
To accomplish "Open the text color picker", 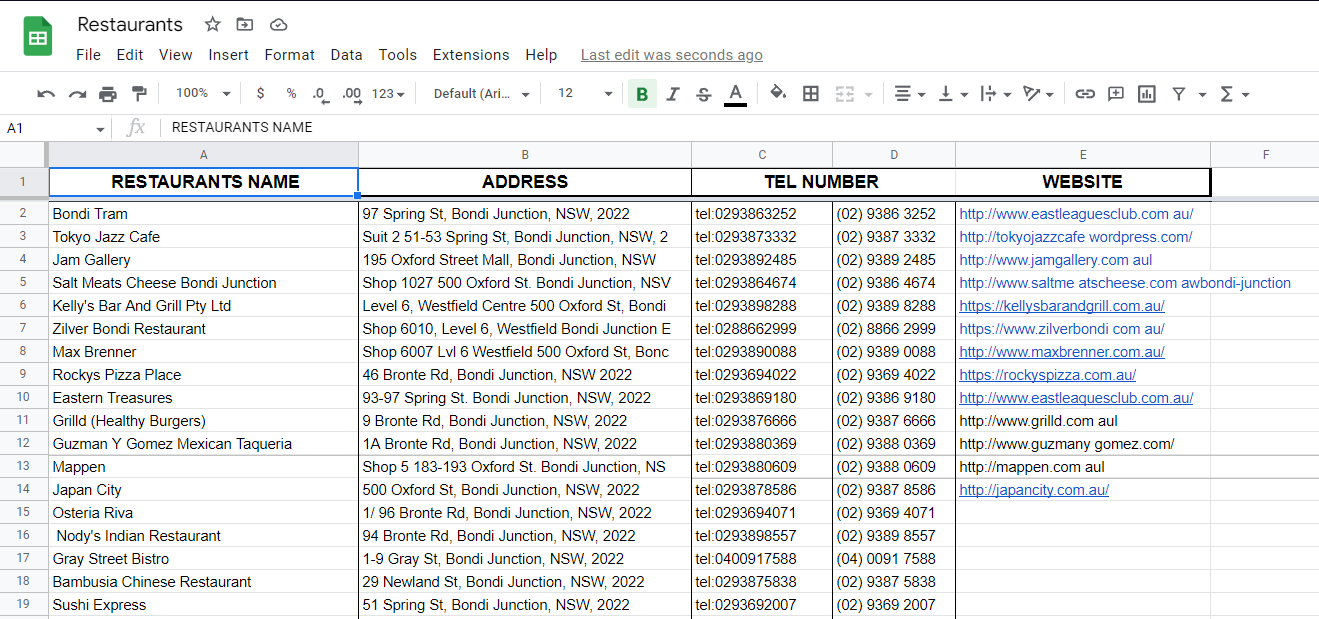I will coord(735,94).
